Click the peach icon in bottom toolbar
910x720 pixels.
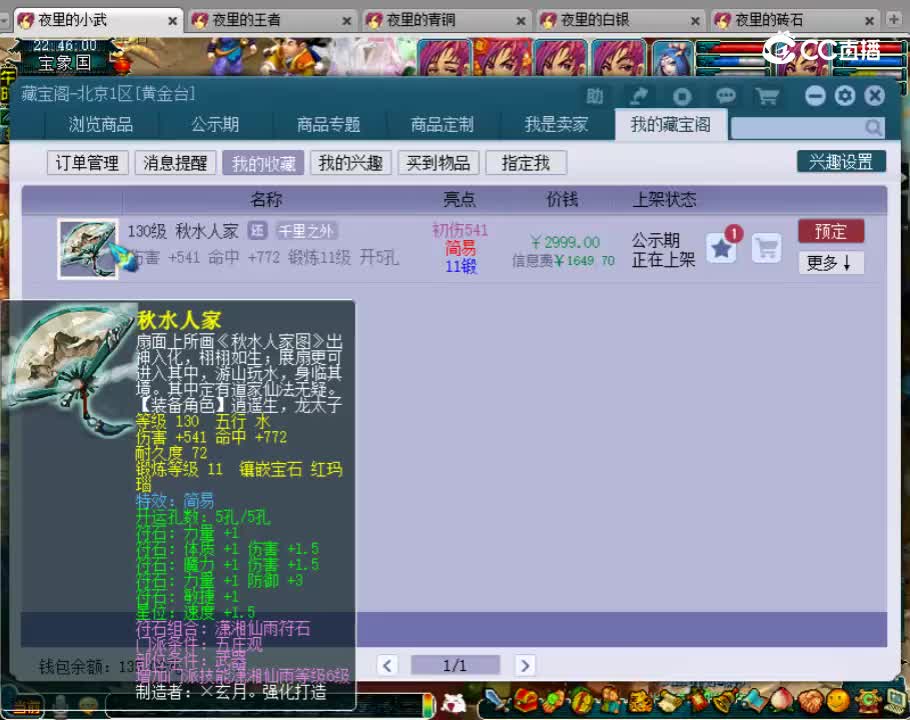(781, 700)
